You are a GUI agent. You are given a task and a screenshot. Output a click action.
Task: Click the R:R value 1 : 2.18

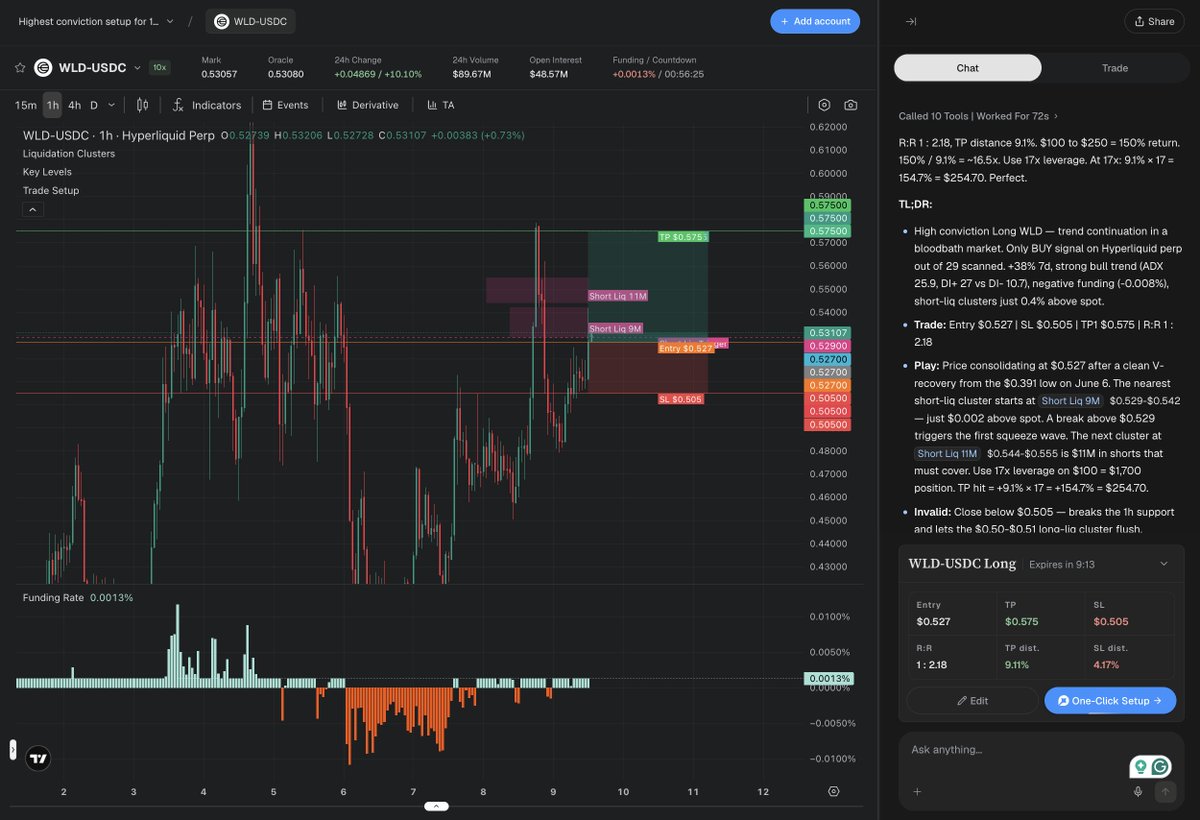point(932,664)
